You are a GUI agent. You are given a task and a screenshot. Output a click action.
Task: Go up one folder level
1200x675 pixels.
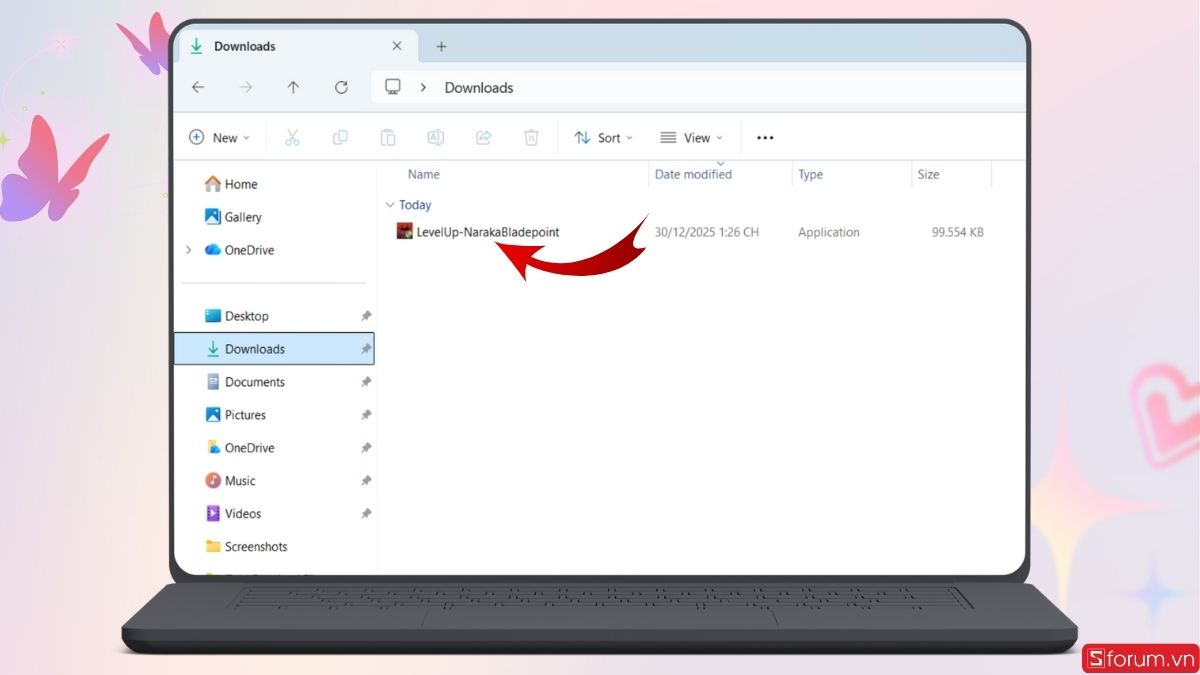coord(293,88)
